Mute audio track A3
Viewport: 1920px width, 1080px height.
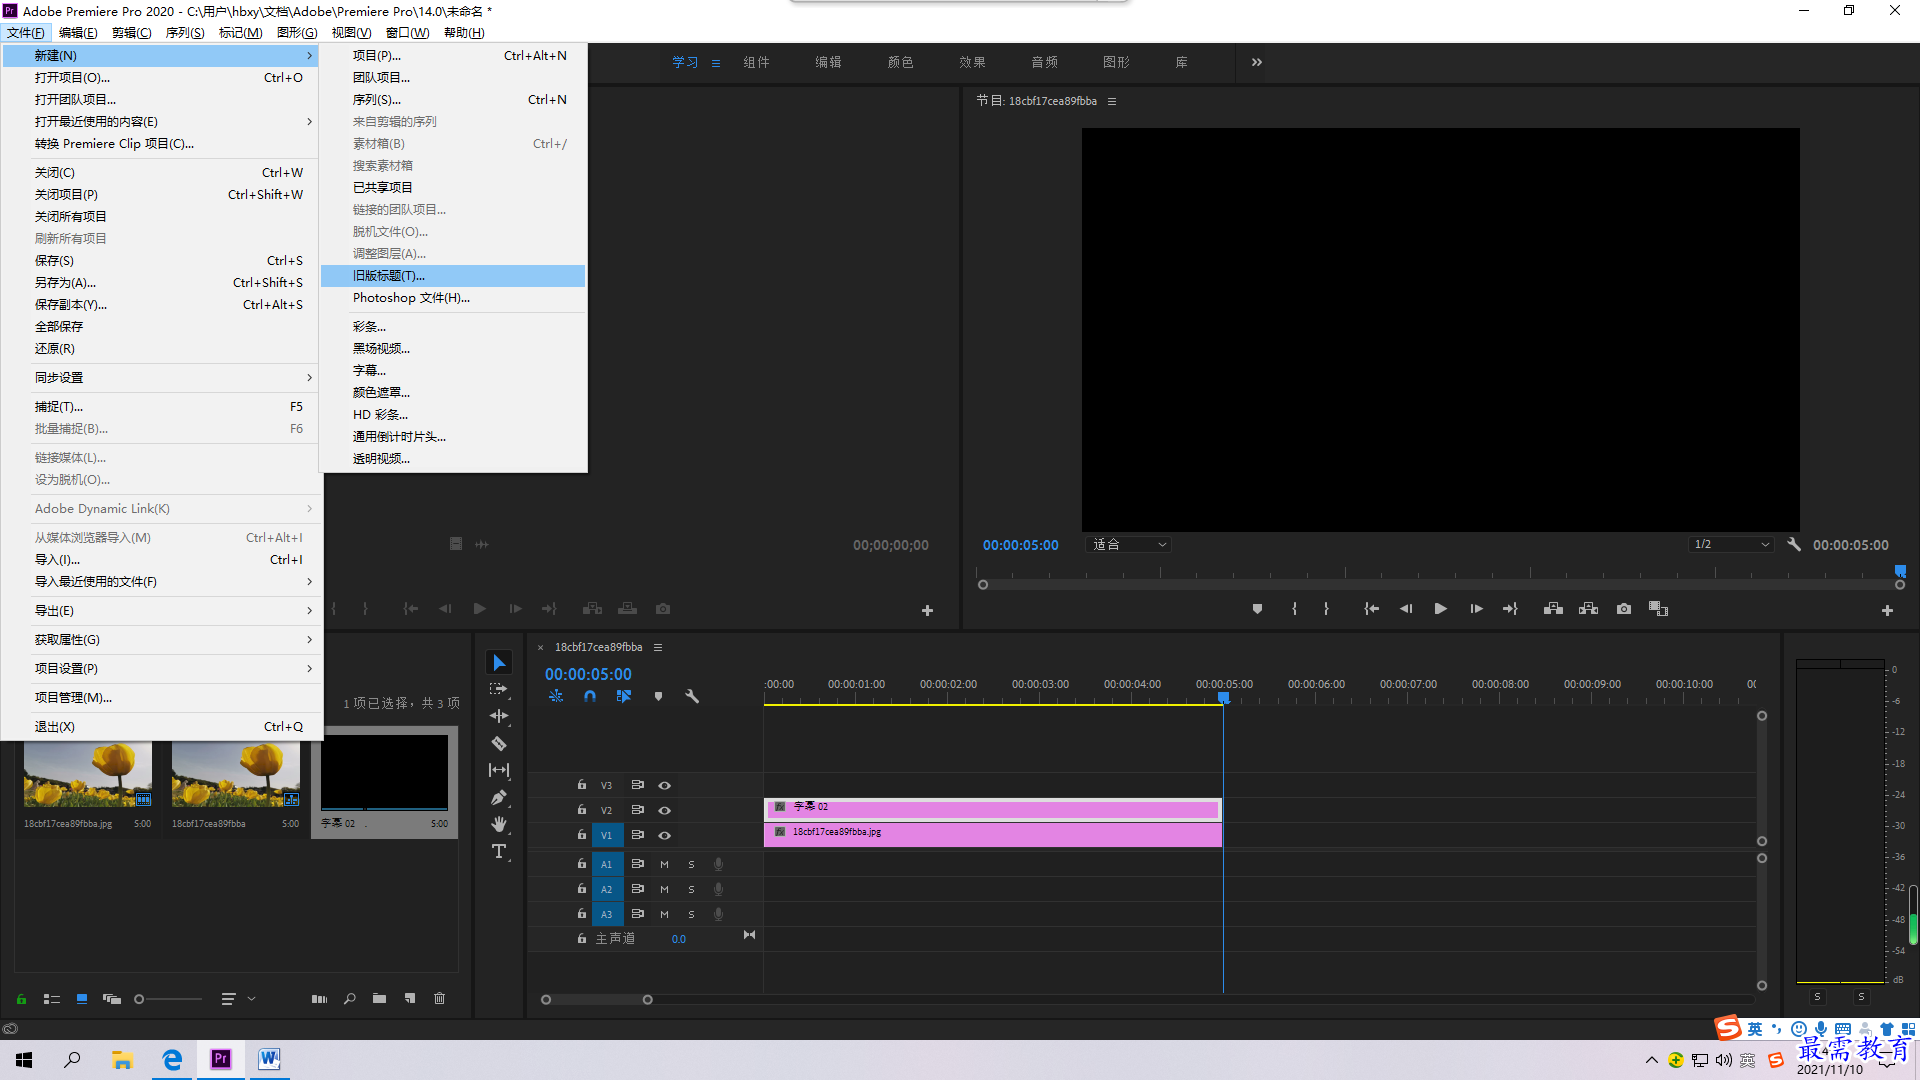[664, 914]
